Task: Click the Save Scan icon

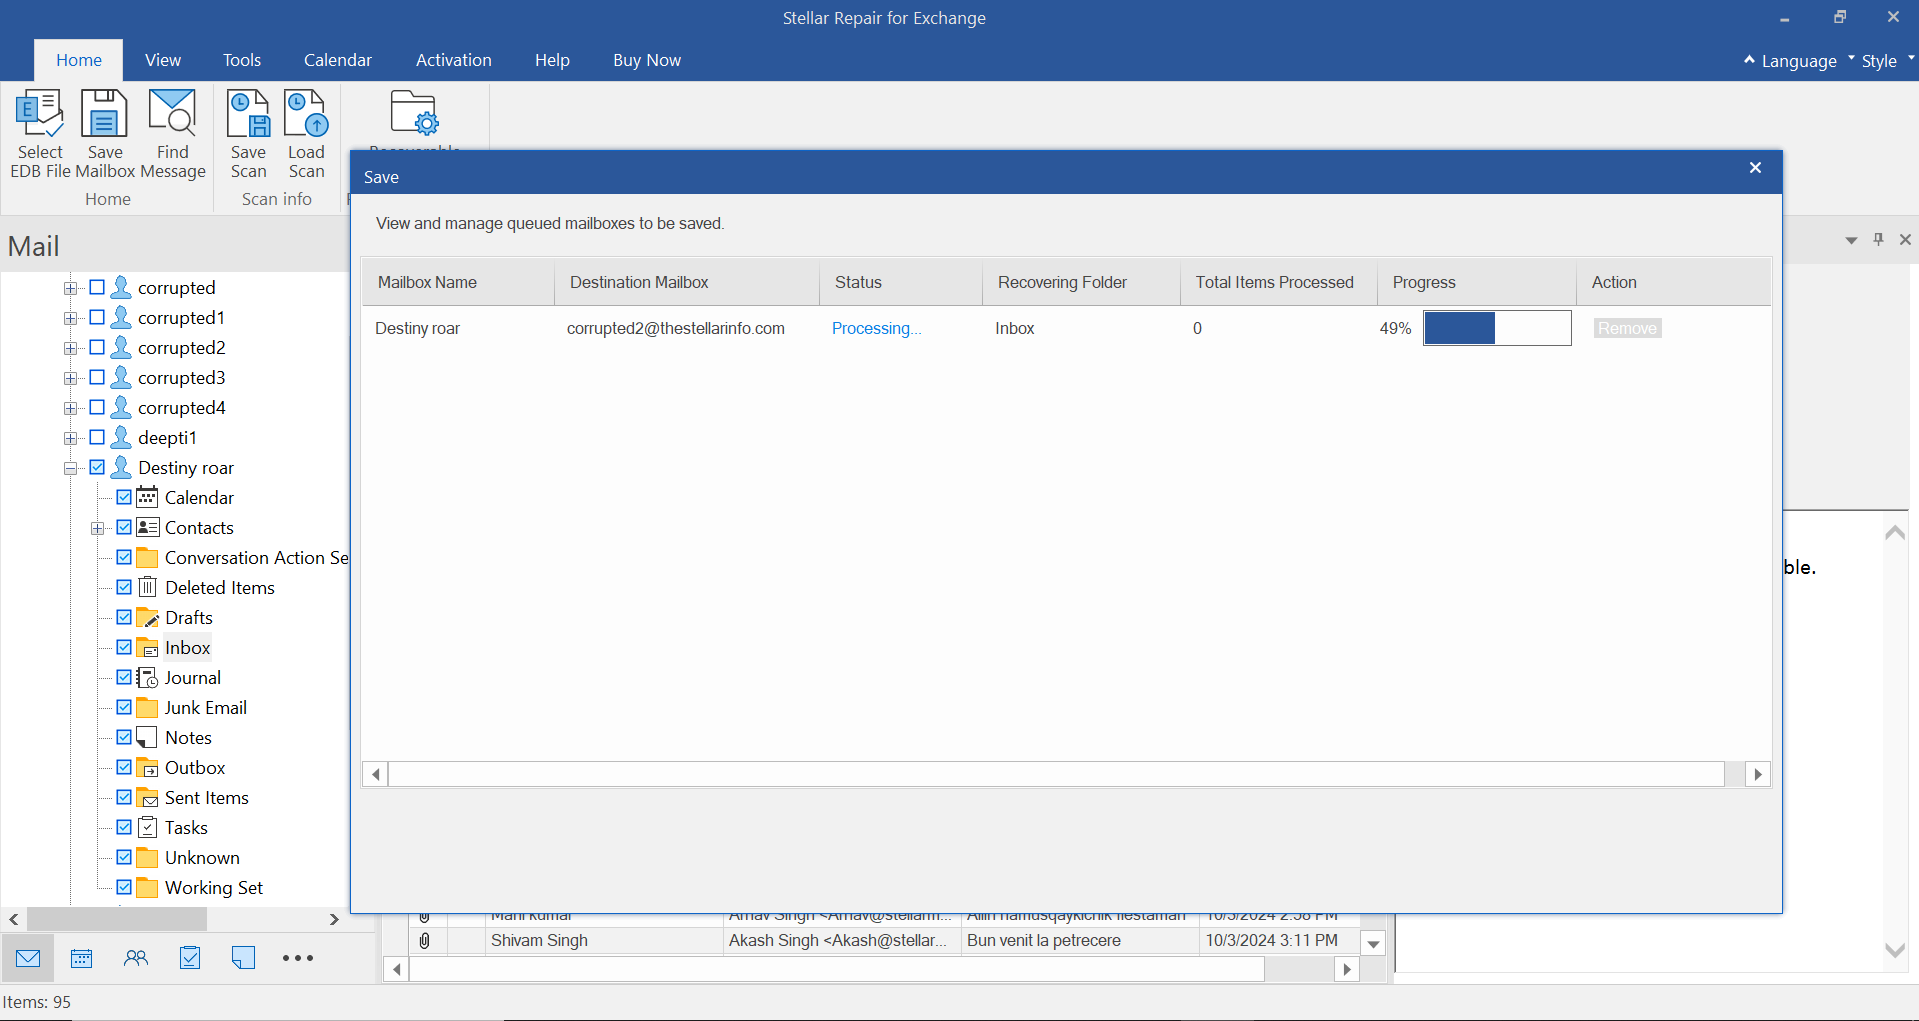Action: (x=248, y=114)
